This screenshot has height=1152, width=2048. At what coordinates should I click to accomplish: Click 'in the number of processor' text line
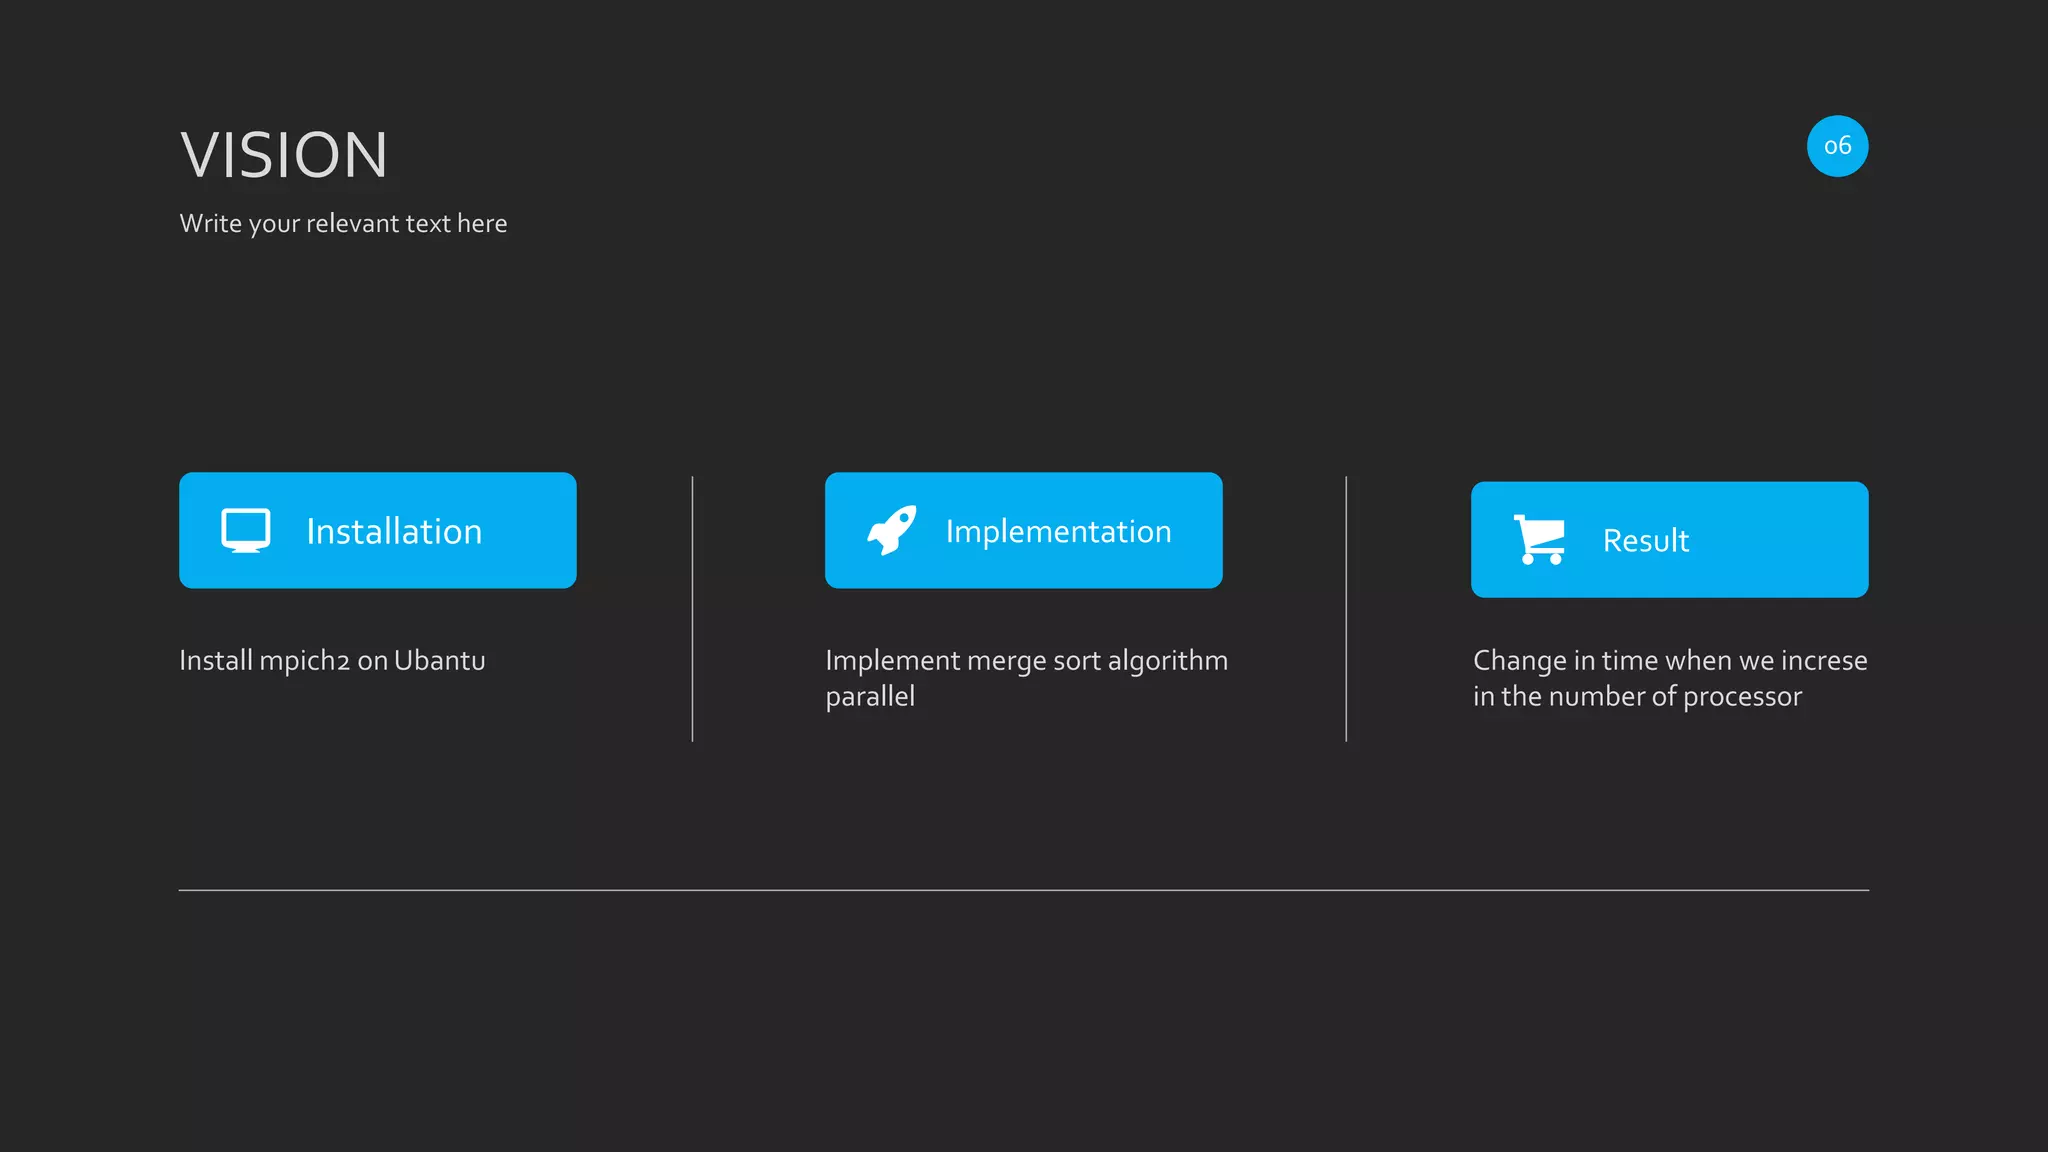tap(1637, 697)
